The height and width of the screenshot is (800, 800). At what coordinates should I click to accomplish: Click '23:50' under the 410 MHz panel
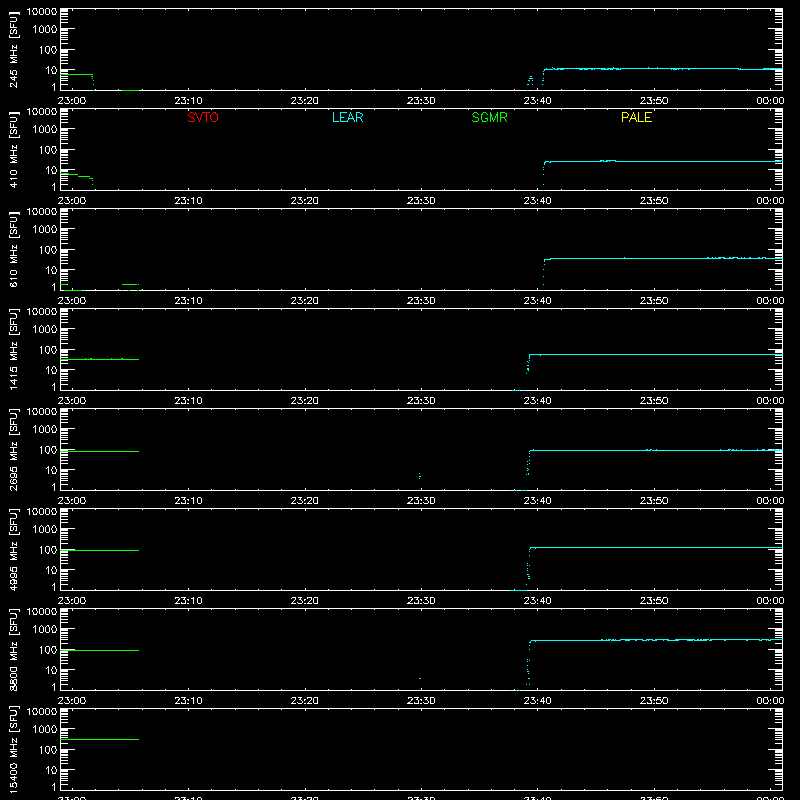pyautogui.click(x=654, y=201)
